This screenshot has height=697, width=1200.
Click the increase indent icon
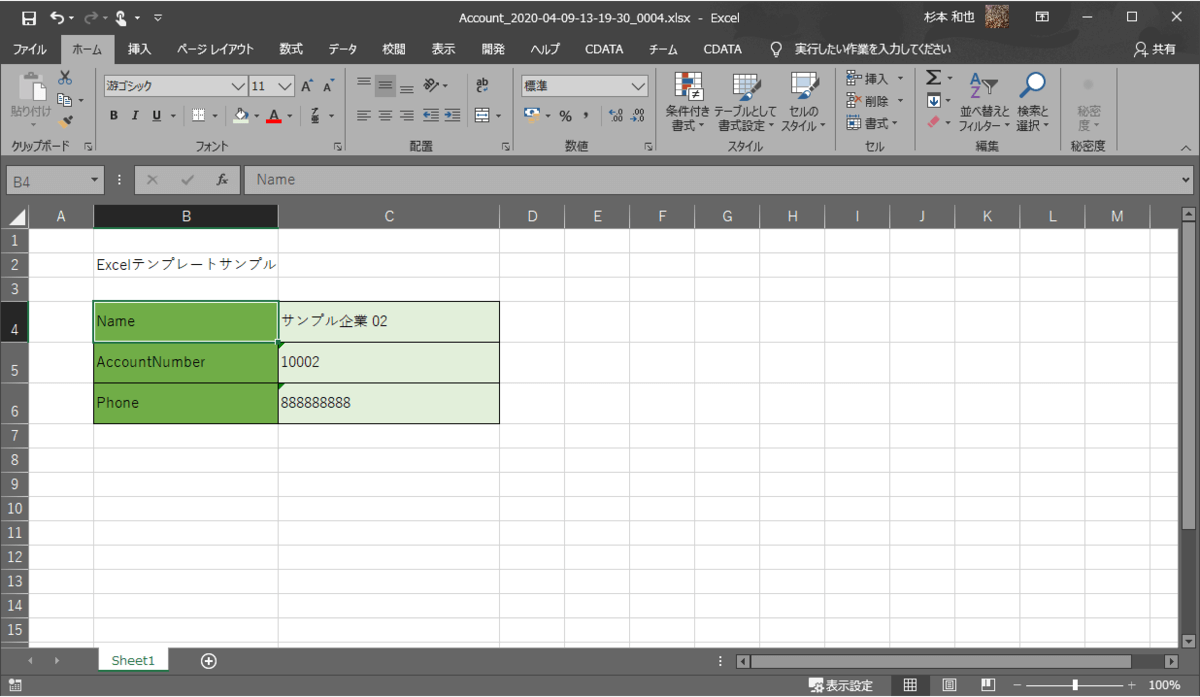tap(452, 116)
